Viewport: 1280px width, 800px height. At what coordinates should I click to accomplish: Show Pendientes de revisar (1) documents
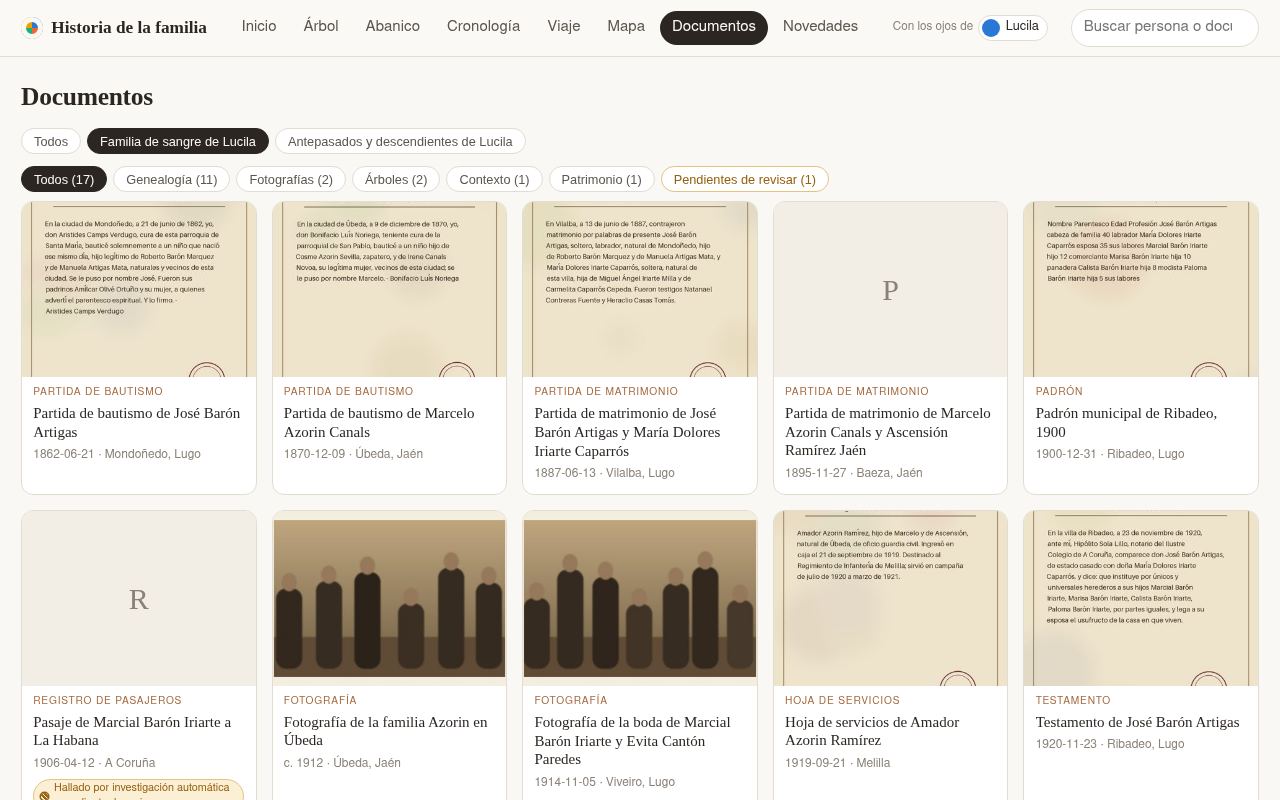pos(745,179)
